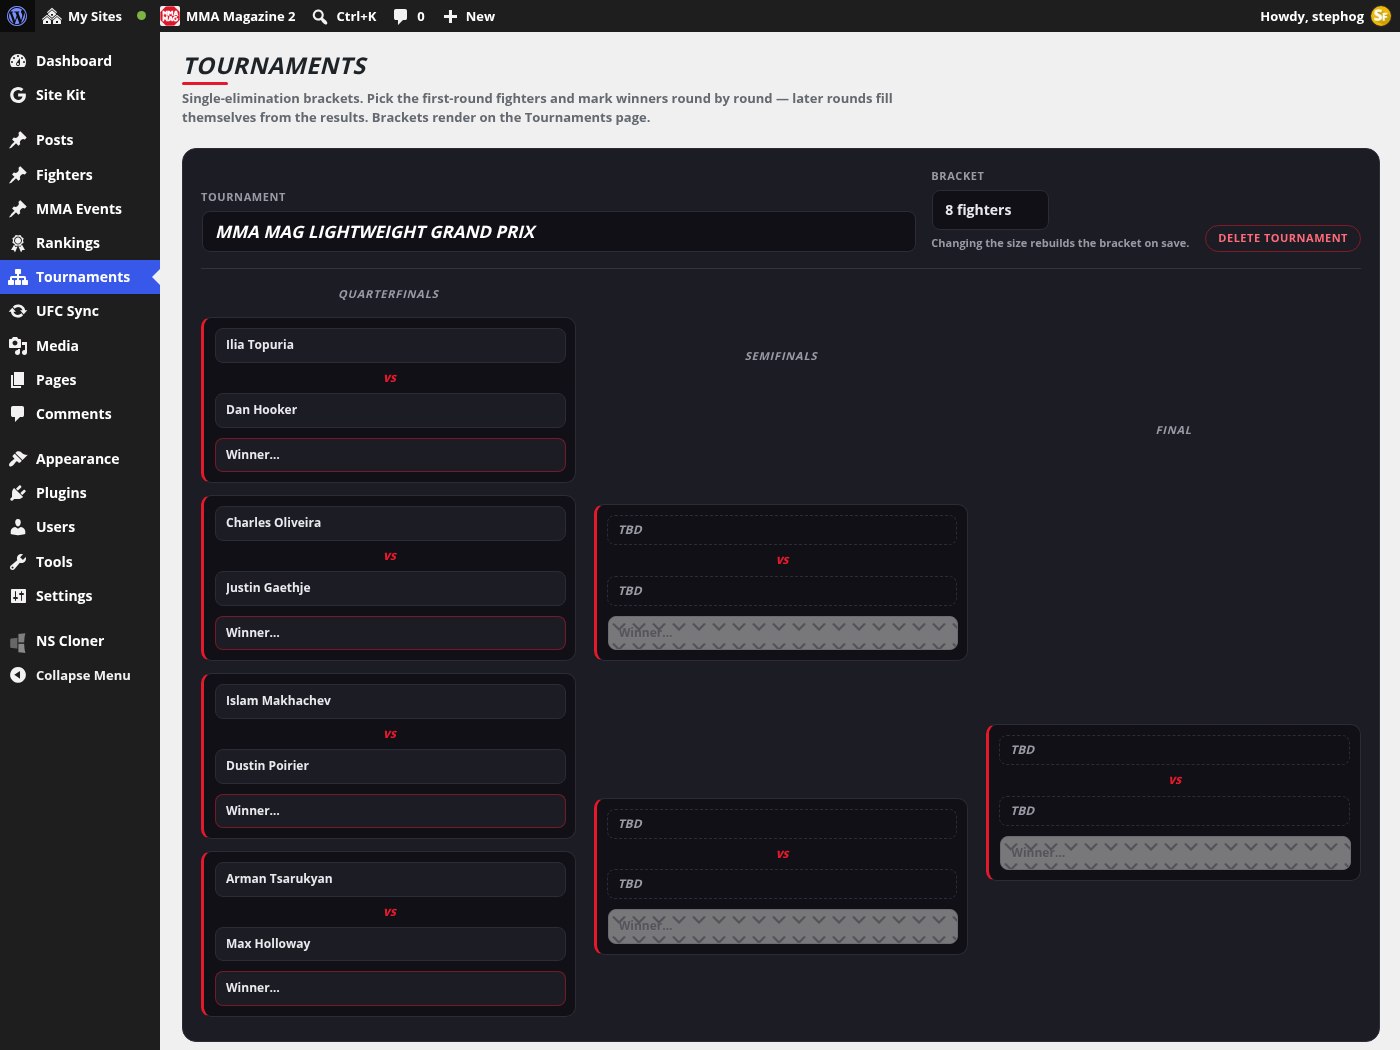Open the 8 fighters bracket size dropdown
This screenshot has width=1400, height=1050.
pos(990,210)
